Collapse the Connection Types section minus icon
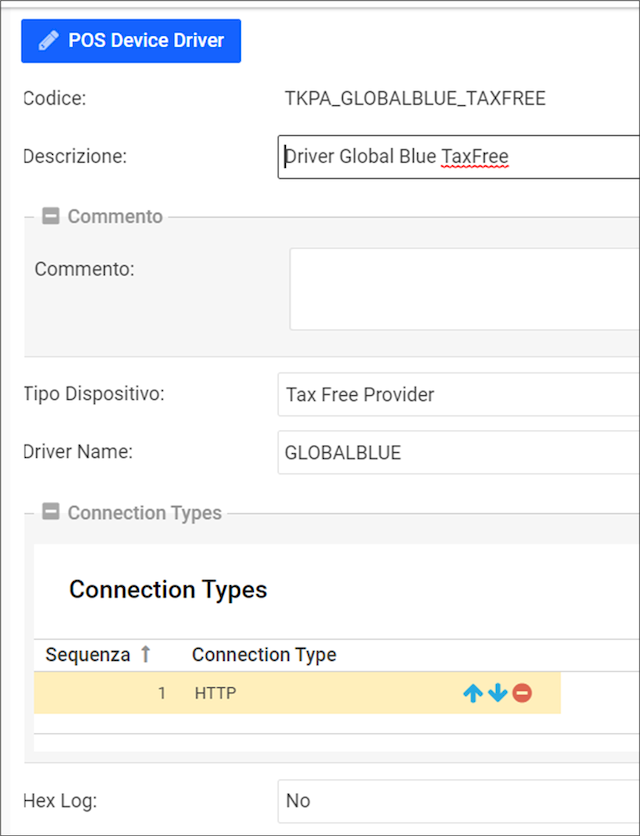The width and height of the screenshot is (640, 836). tap(51, 513)
